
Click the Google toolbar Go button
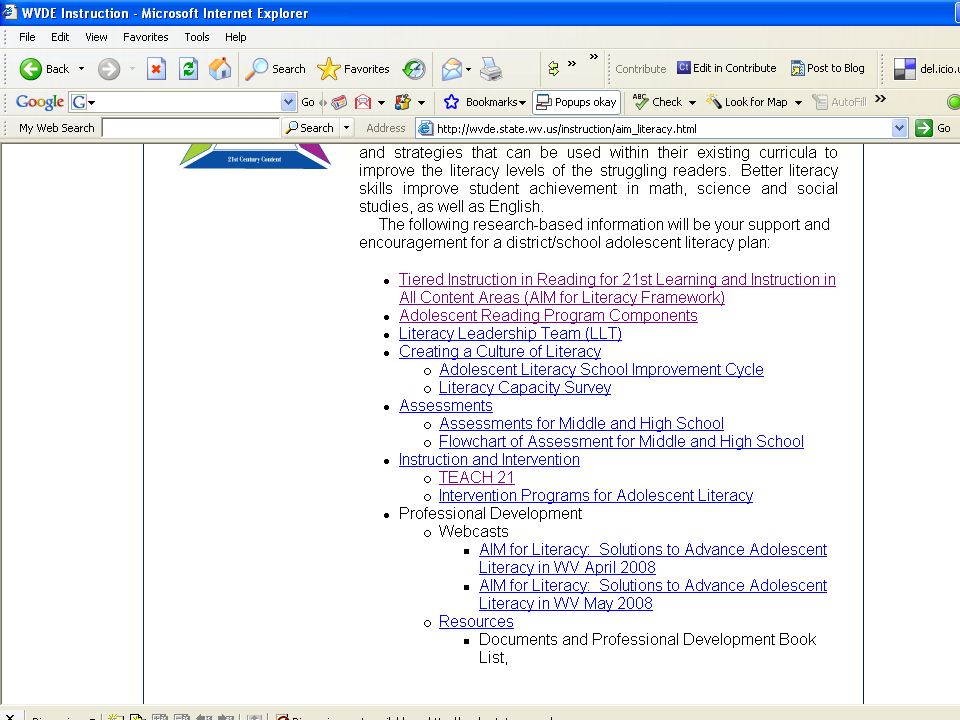click(307, 102)
